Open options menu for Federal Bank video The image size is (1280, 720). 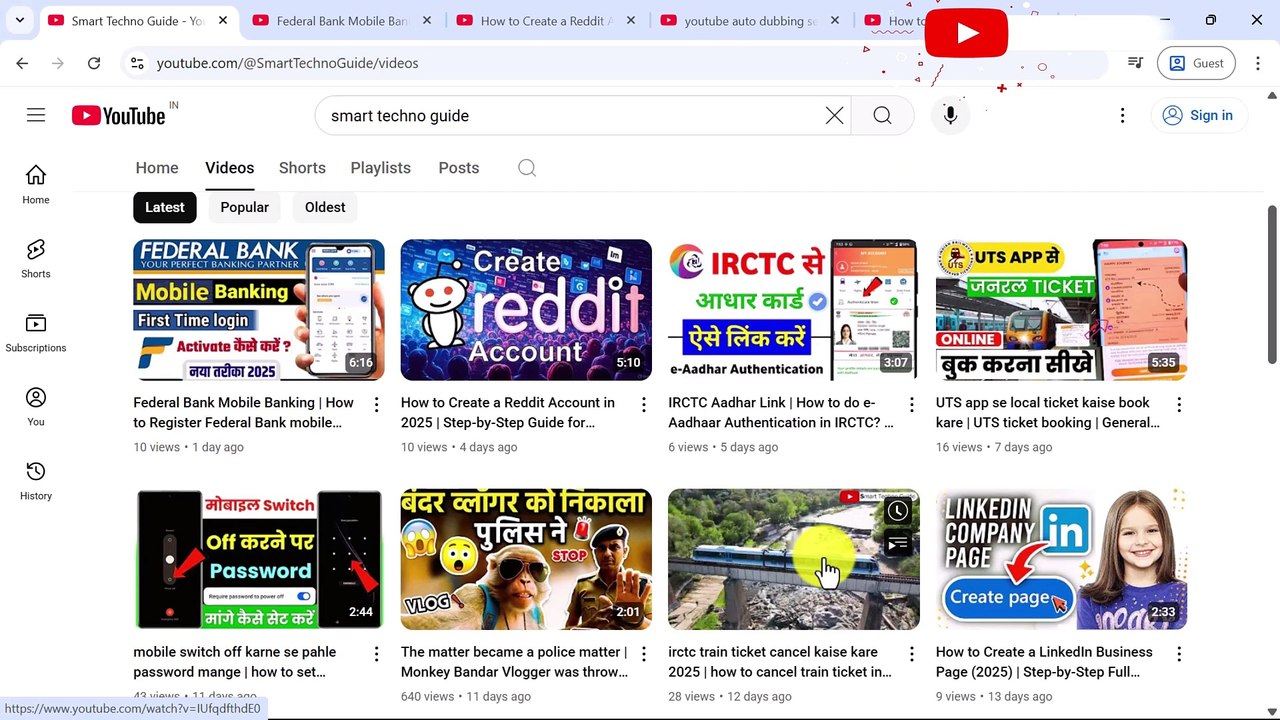coord(376,404)
